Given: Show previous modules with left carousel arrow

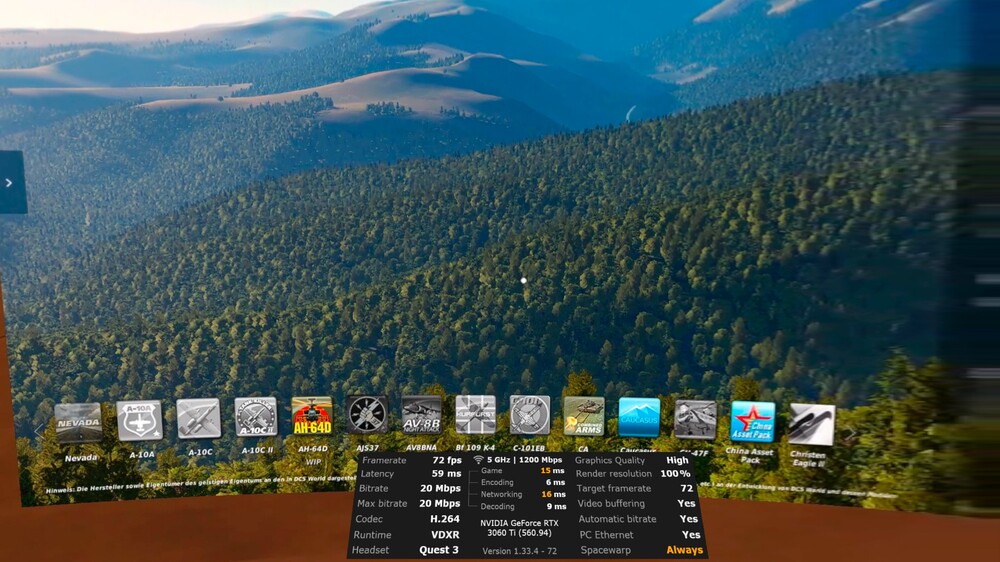Looking at the screenshot, I should coord(40,432).
